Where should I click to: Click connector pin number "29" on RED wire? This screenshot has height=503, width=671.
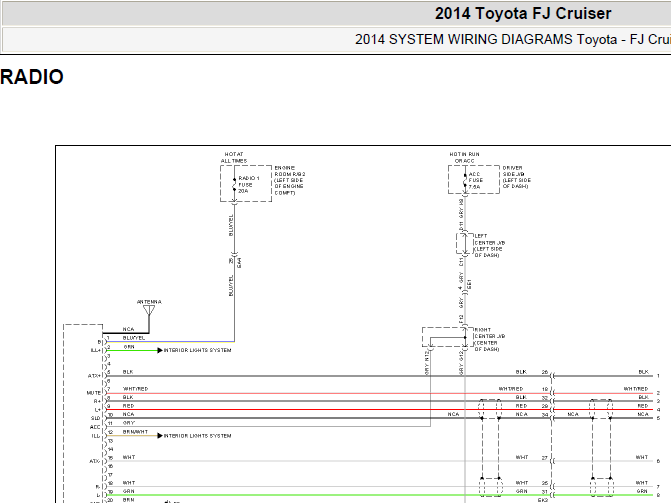[545, 406]
